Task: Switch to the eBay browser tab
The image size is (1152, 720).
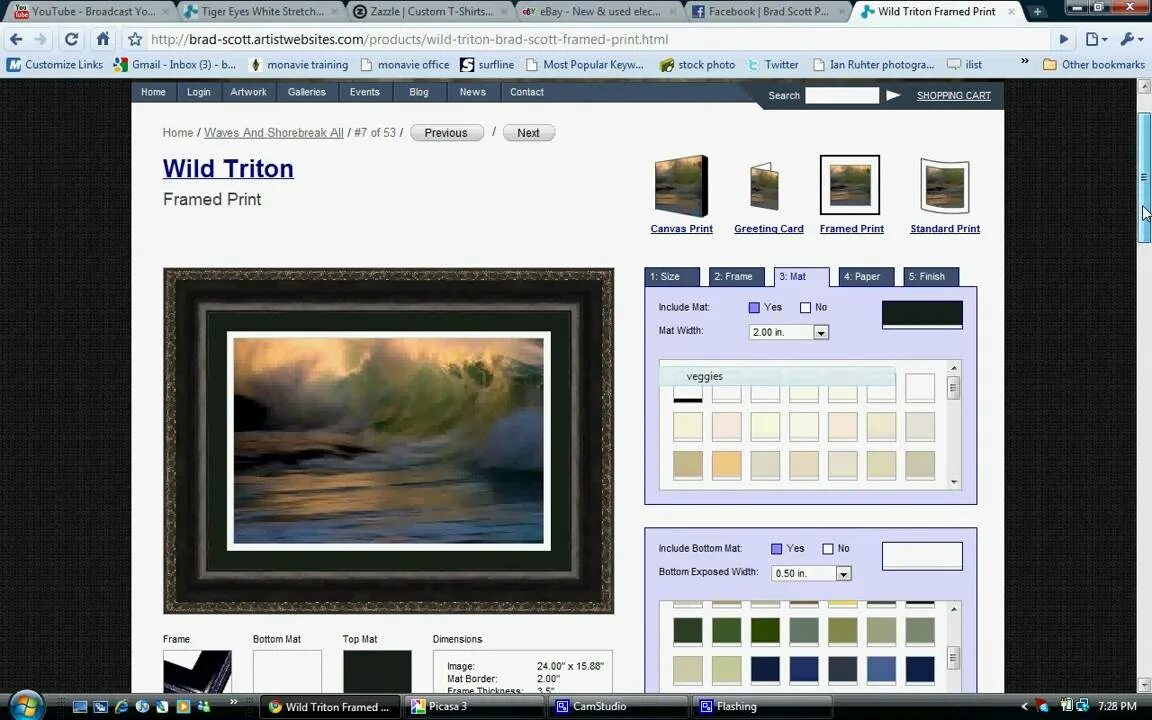Action: [600, 12]
